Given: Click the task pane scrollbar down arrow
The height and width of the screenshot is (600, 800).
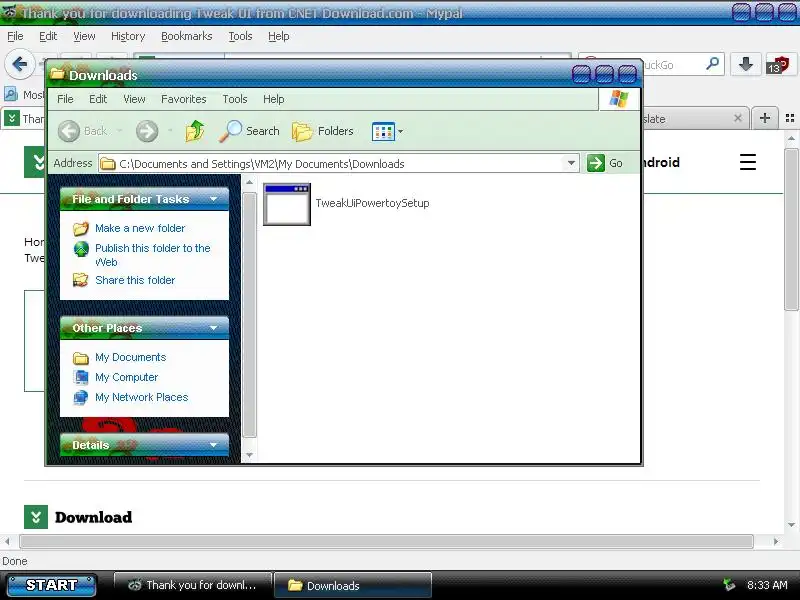Looking at the screenshot, I should pyautogui.click(x=249, y=455).
